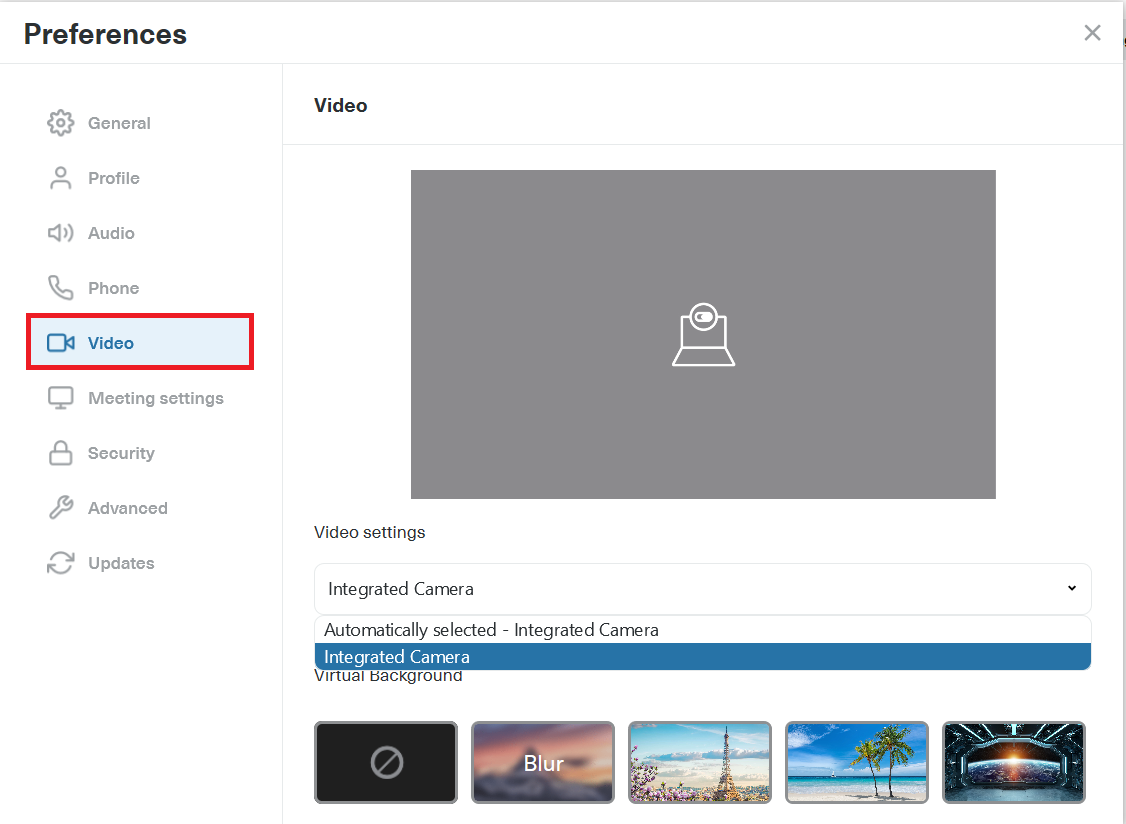Close the Preferences dialog
Screen dimensions: 1126x824
(x=1092, y=33)
